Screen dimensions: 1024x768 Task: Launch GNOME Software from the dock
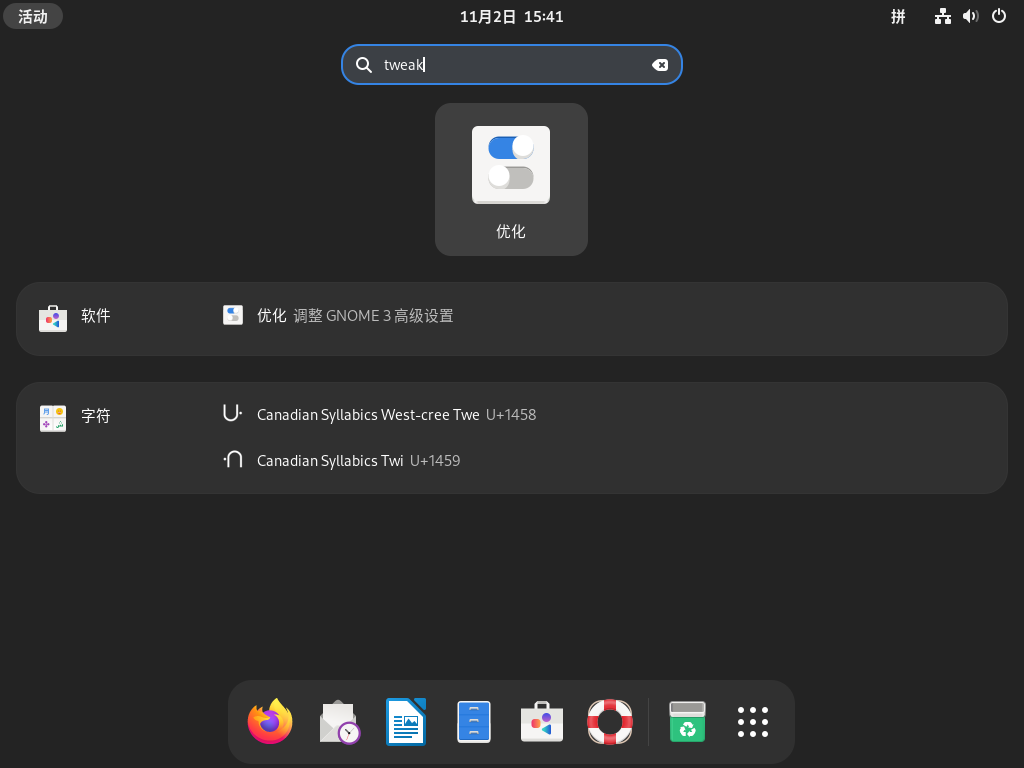point(542,722)
